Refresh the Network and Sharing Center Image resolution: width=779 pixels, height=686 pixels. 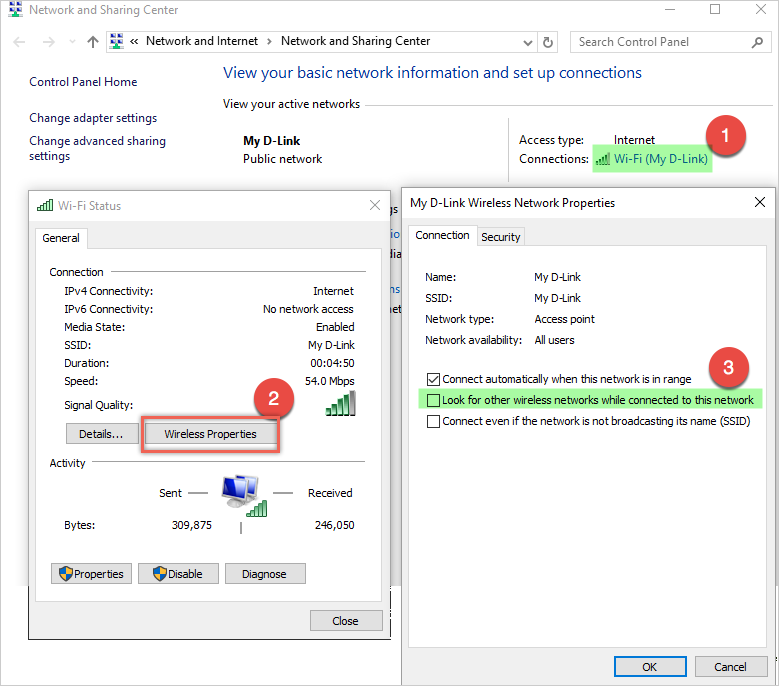[548, 42]
